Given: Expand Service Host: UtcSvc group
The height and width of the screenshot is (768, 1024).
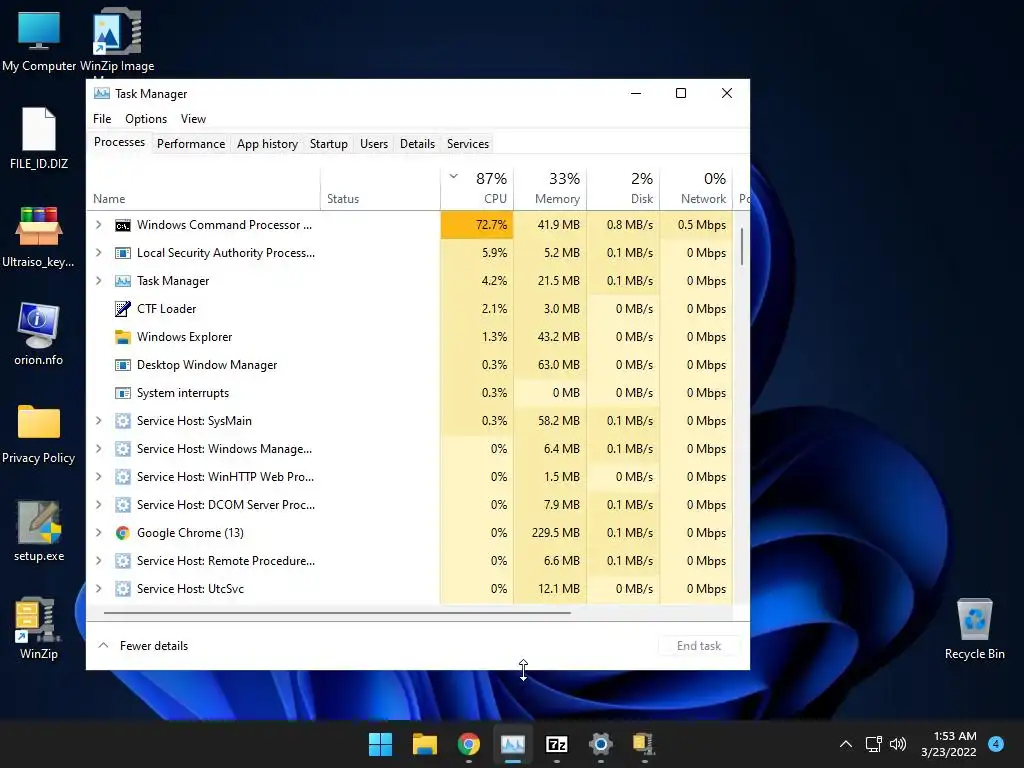Looking at the screenshot, I should click(x=99, y=589).
